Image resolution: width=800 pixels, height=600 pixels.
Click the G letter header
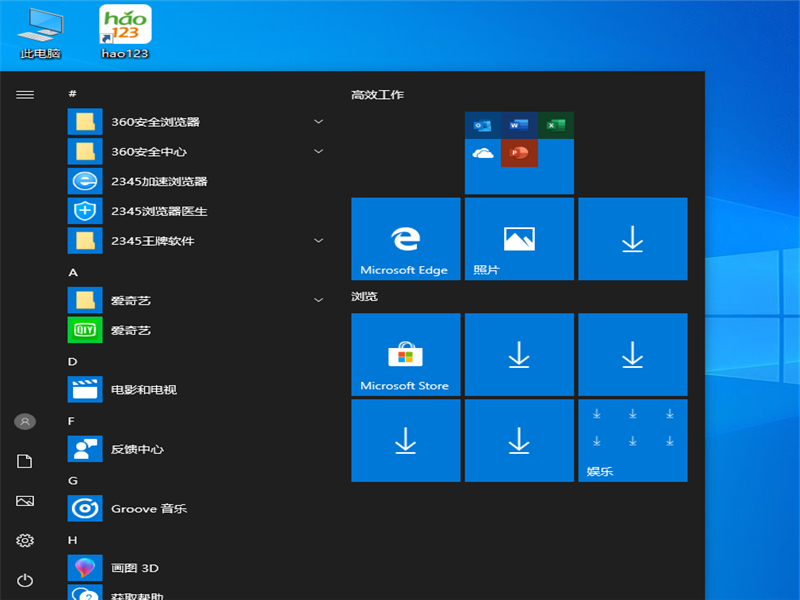coord(72,481)
